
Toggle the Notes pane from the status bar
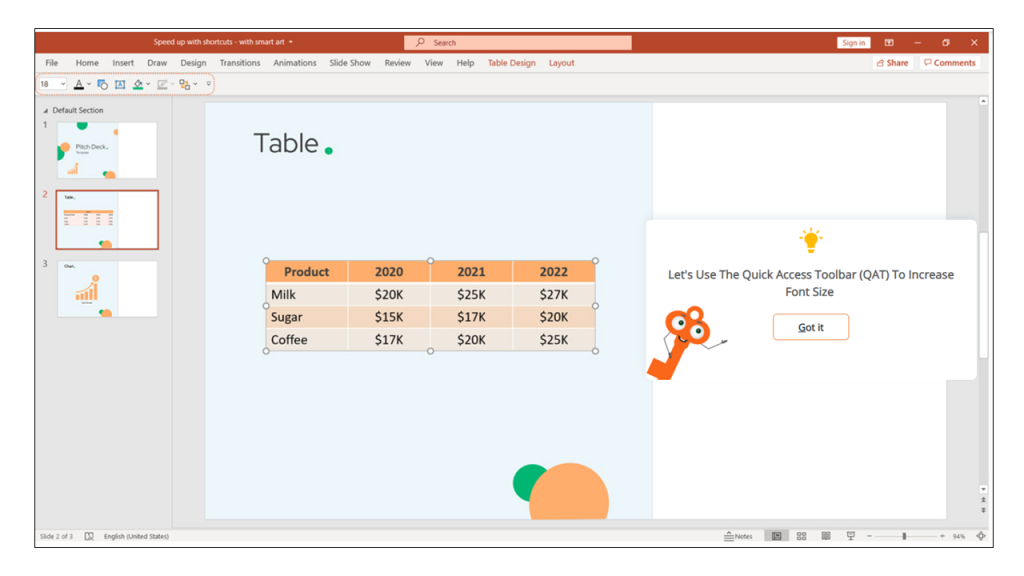pos(740,536)
